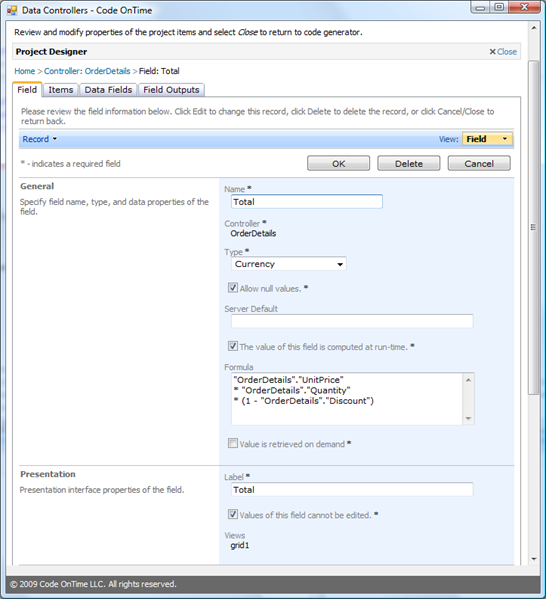Click the page scrollbar down arrow
546x599 pixels.
pos(534,559)
